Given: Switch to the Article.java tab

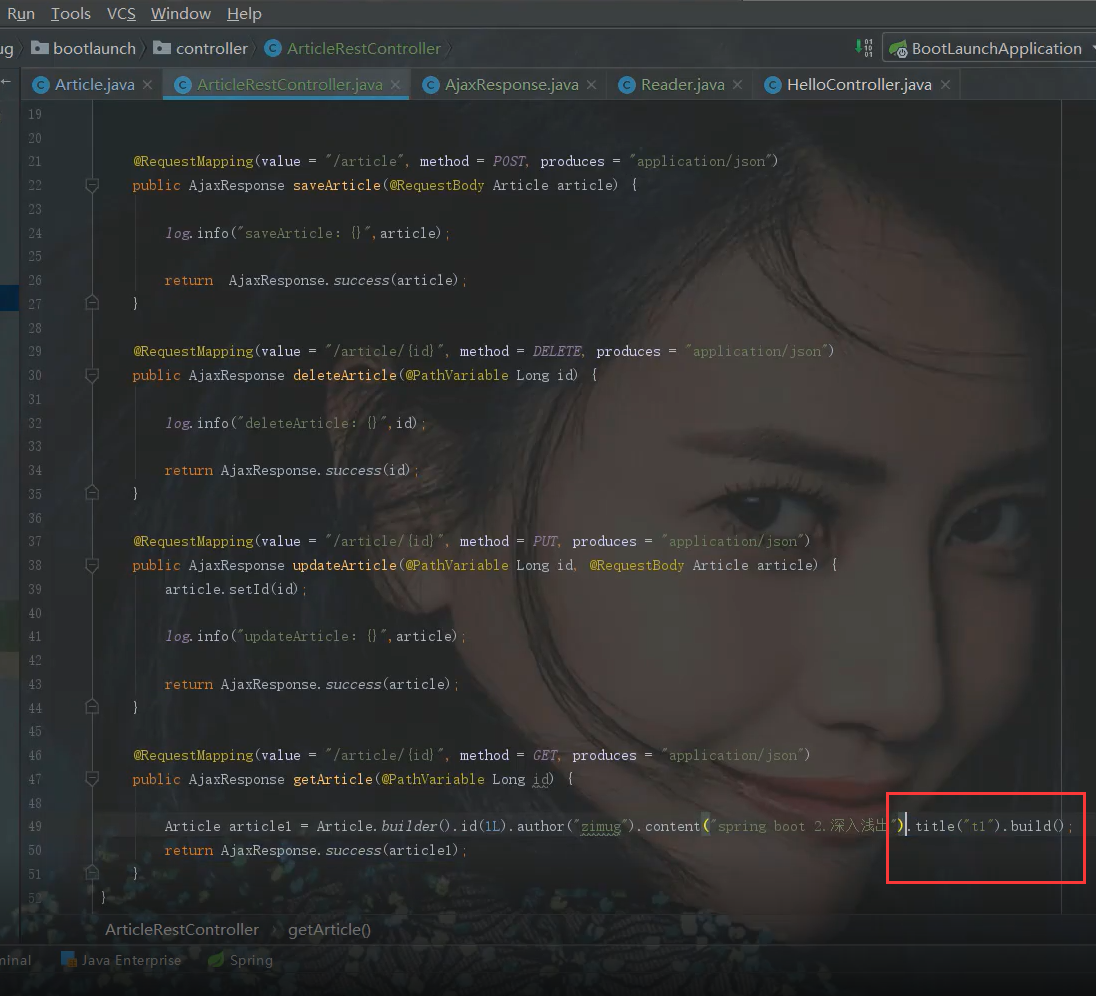Looking at the screenshot, I should click(x=94, y=85).
